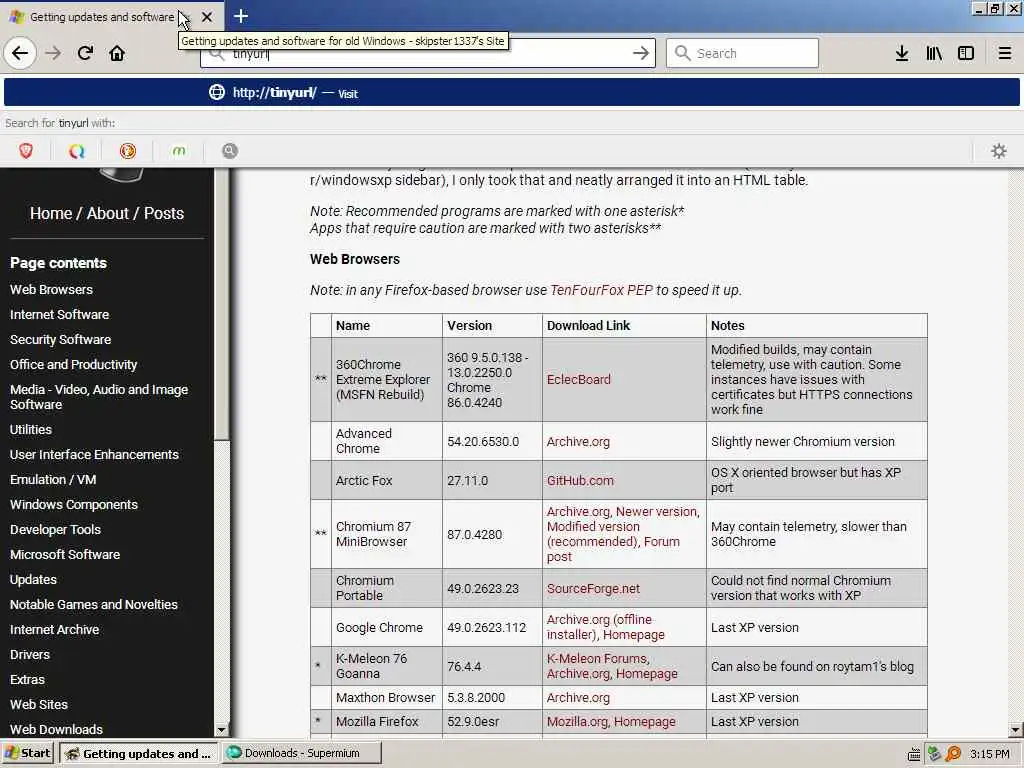This screenshot has width=1024, height=768.
Task: Click the Search input field
Action: tap(743, 53)
